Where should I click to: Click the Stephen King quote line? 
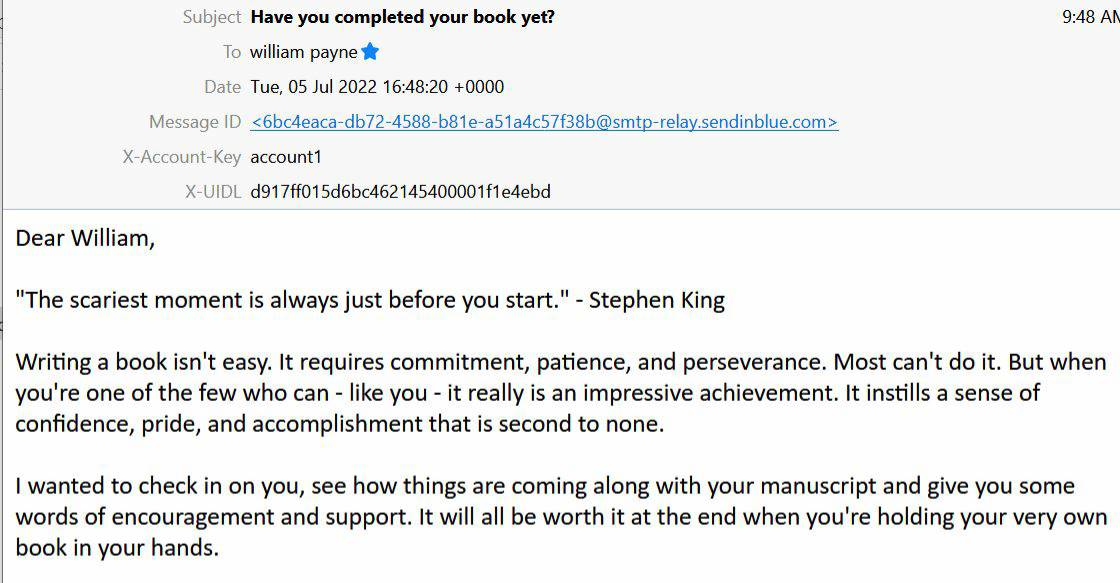[370, 300]
